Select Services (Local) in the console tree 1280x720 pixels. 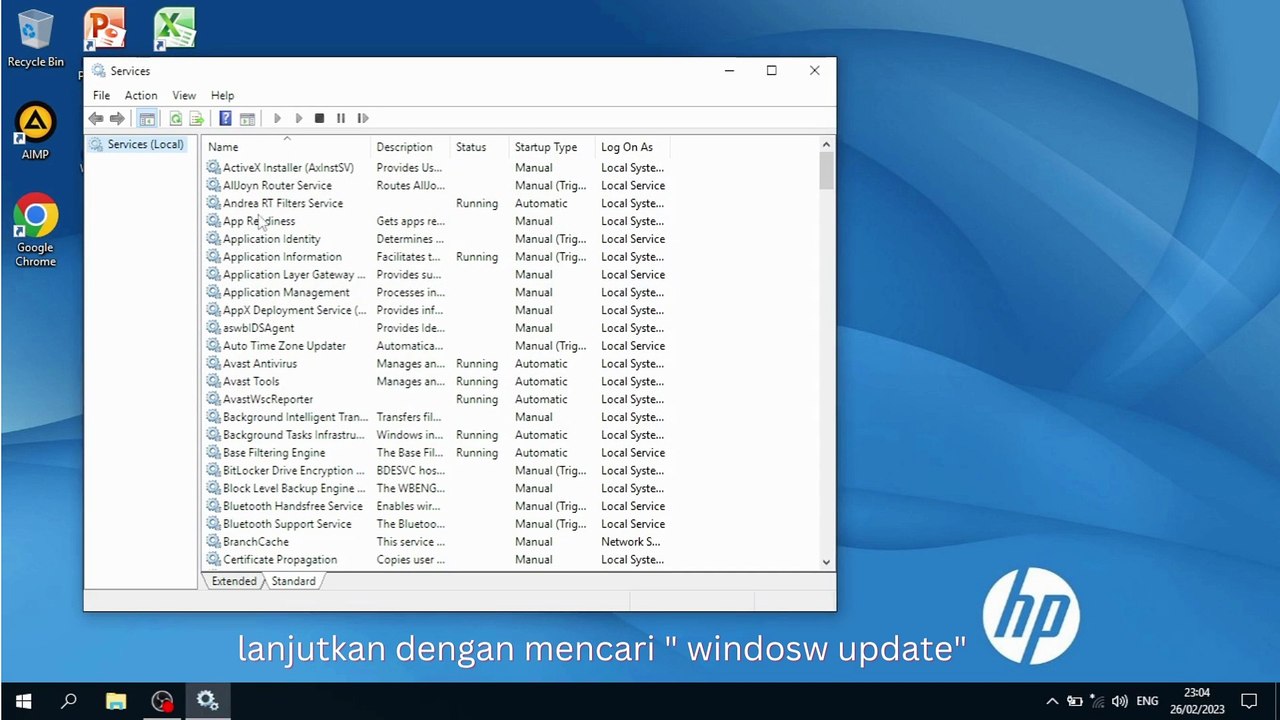(137, 145)
